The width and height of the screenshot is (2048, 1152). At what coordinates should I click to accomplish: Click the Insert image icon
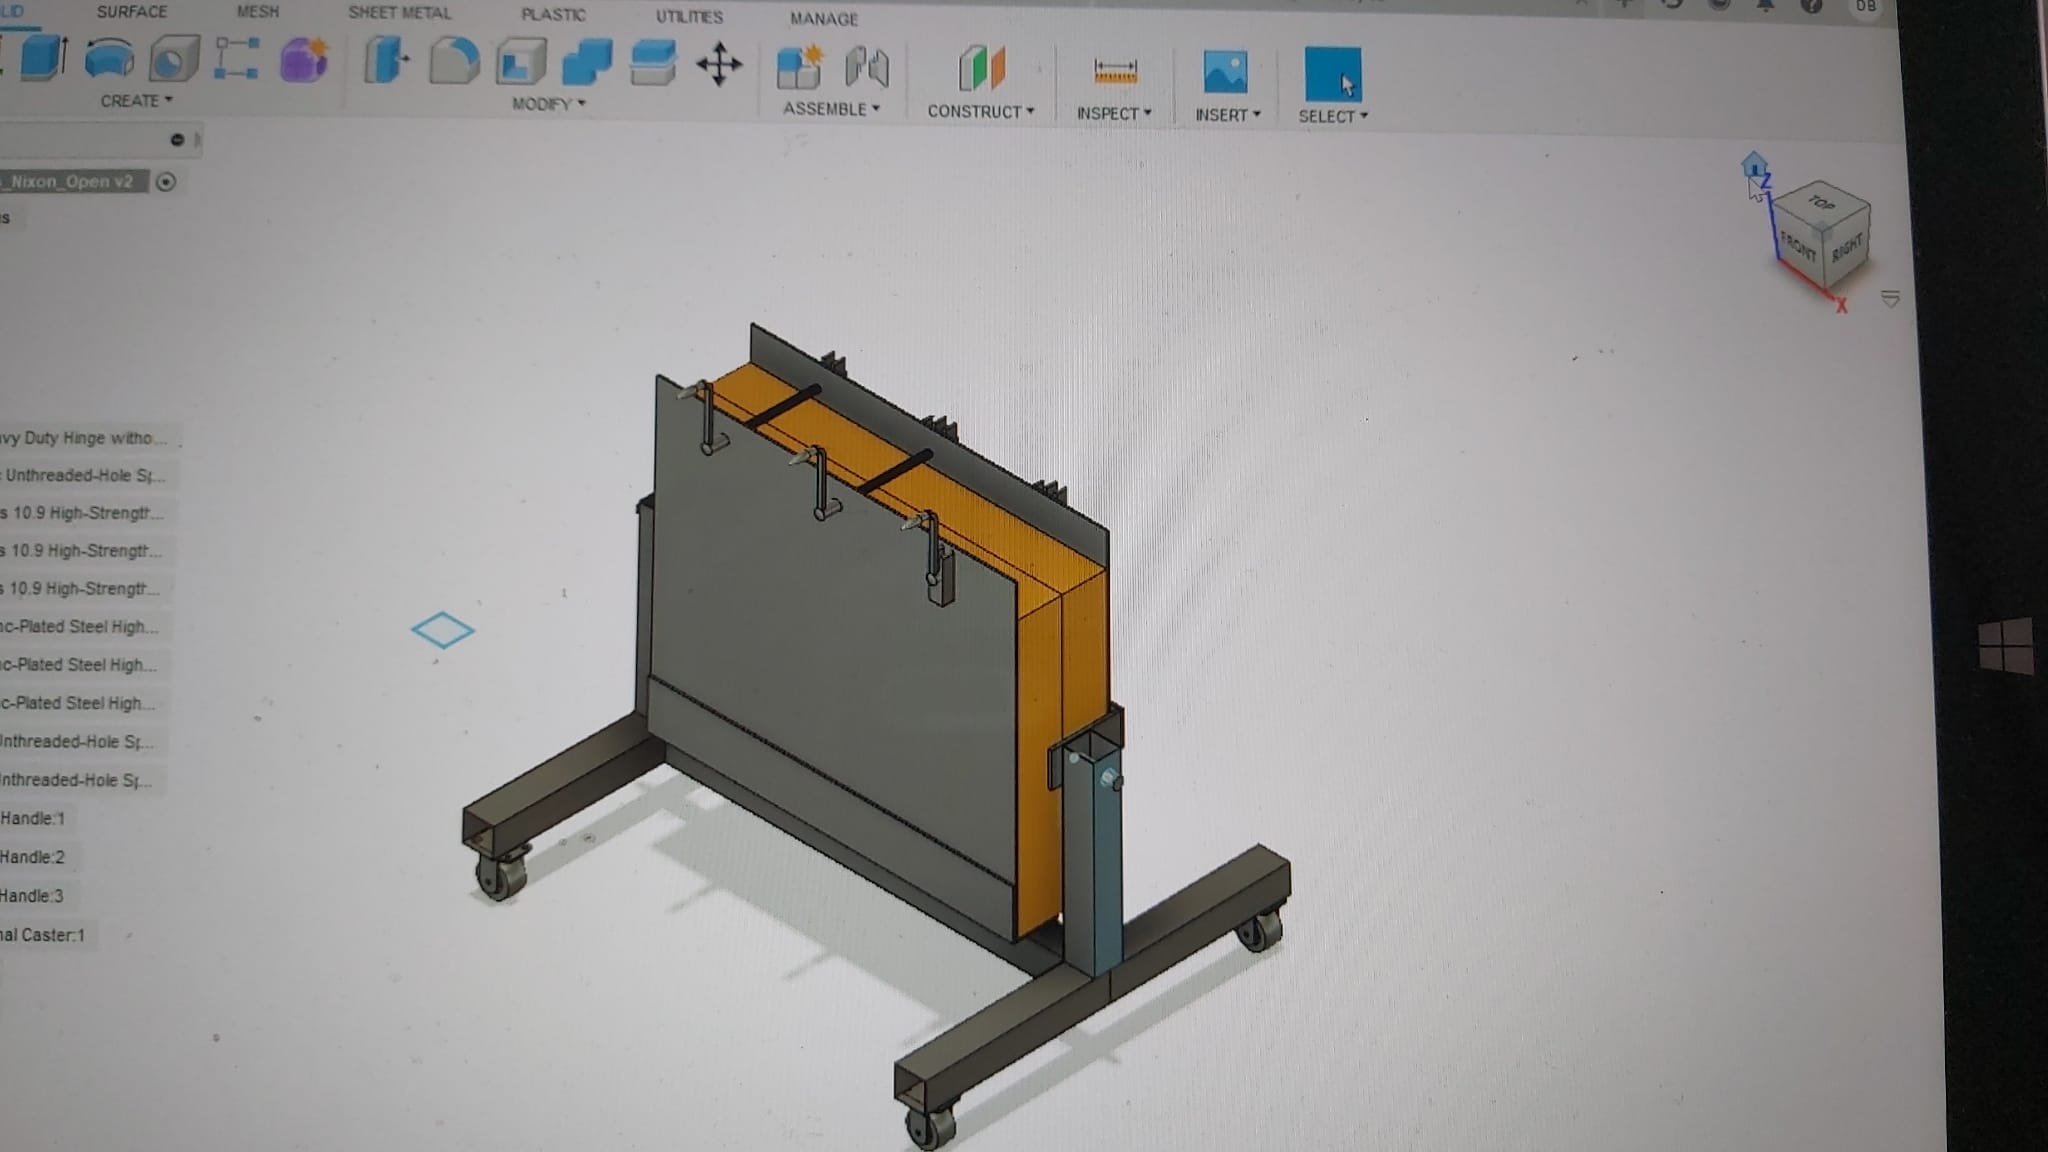[1225, 73]
